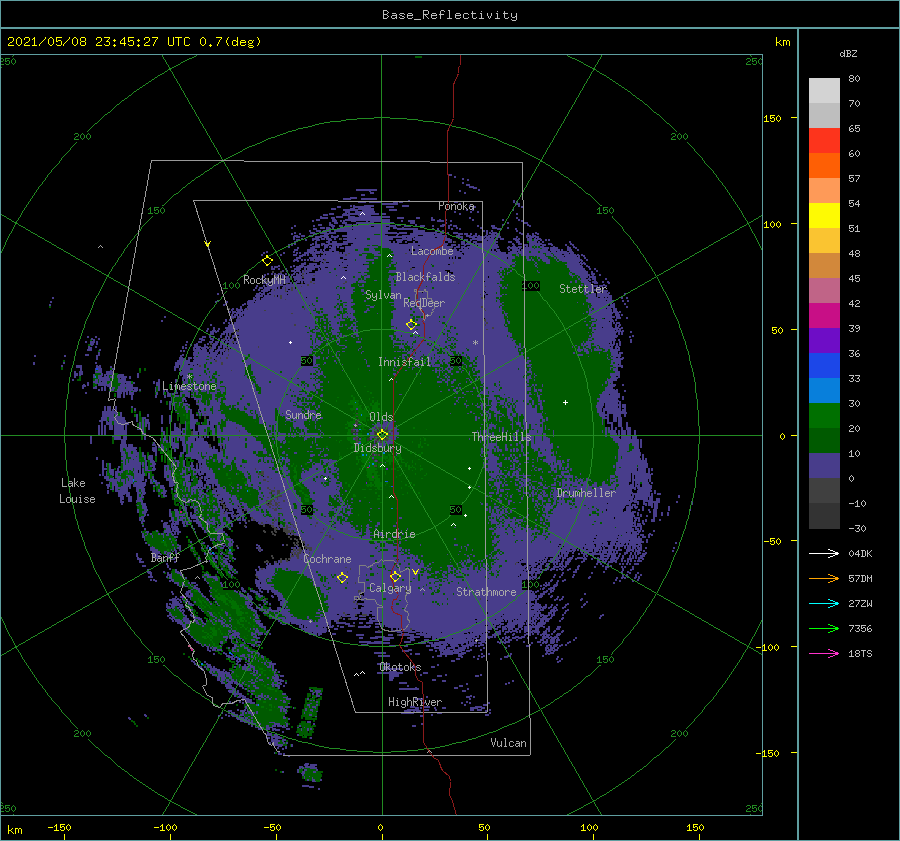
Task: Pick the purple-blue swatch between 10 and 0 dBZ
Action: 824,466
